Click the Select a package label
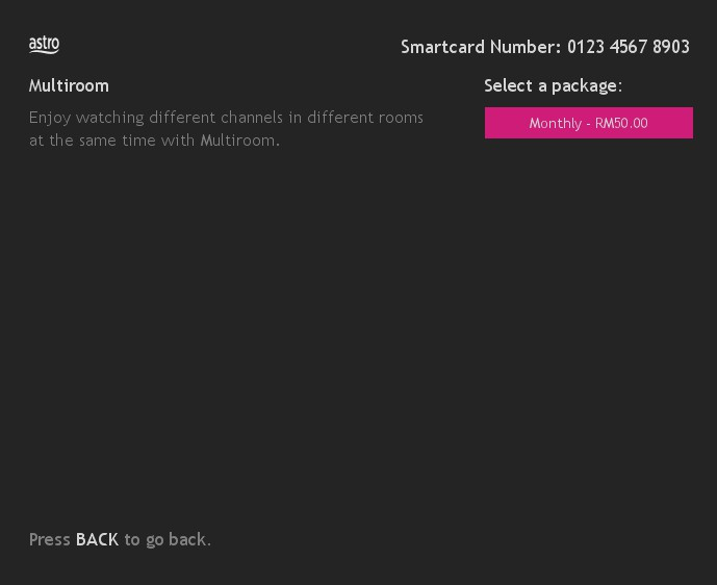This screenshot has height=585, width=718. [553, 86]
